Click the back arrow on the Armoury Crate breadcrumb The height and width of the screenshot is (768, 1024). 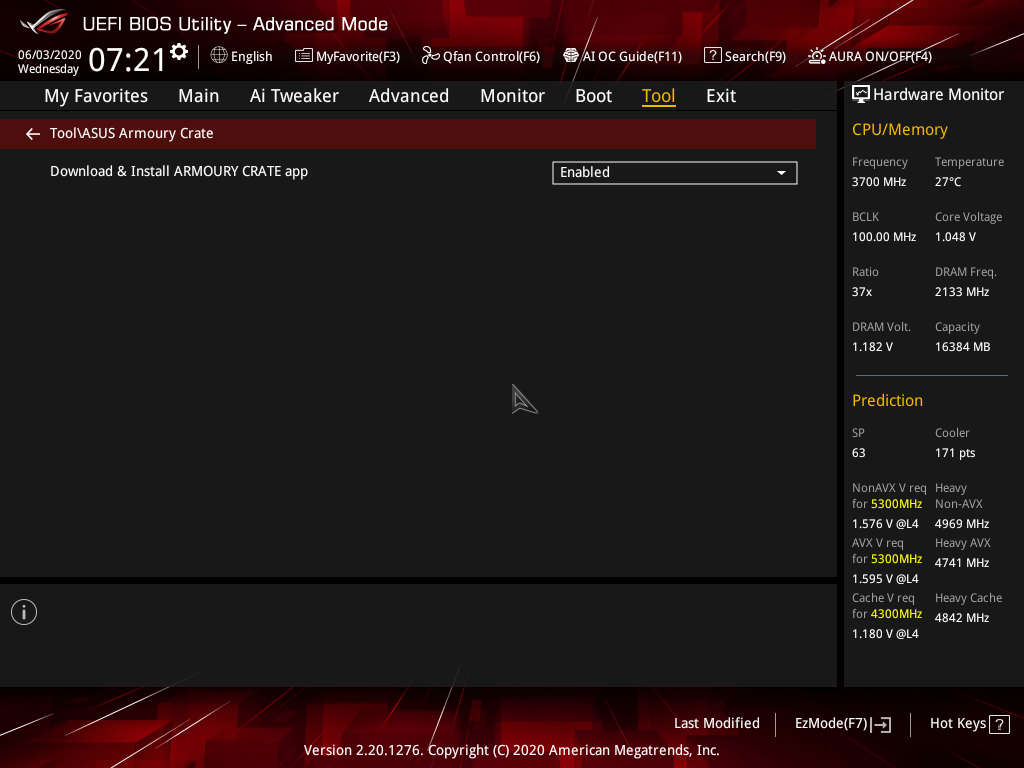pos(32,133)
